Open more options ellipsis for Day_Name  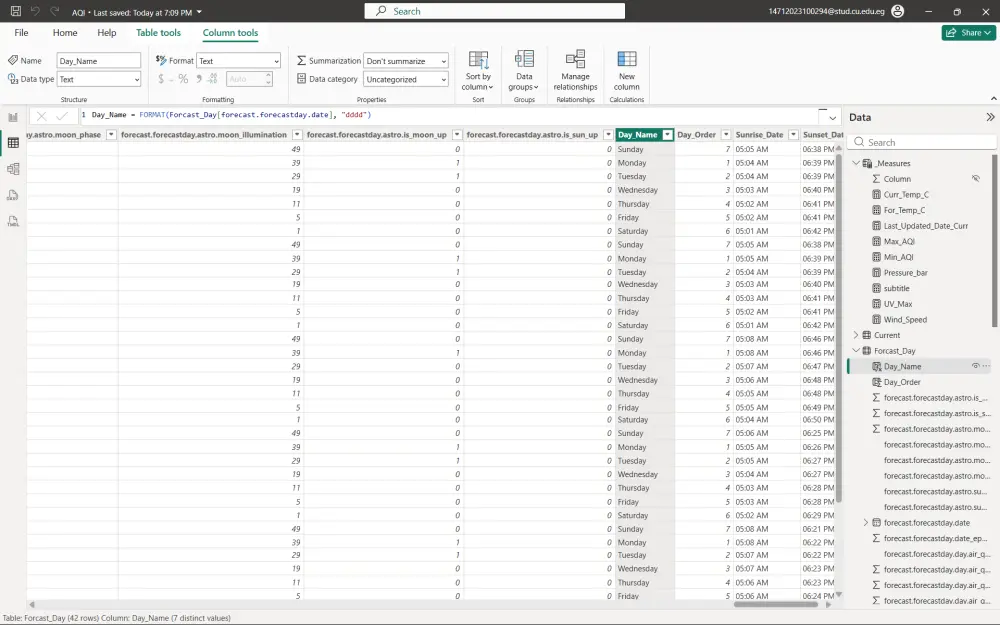[x=987, y=366]
